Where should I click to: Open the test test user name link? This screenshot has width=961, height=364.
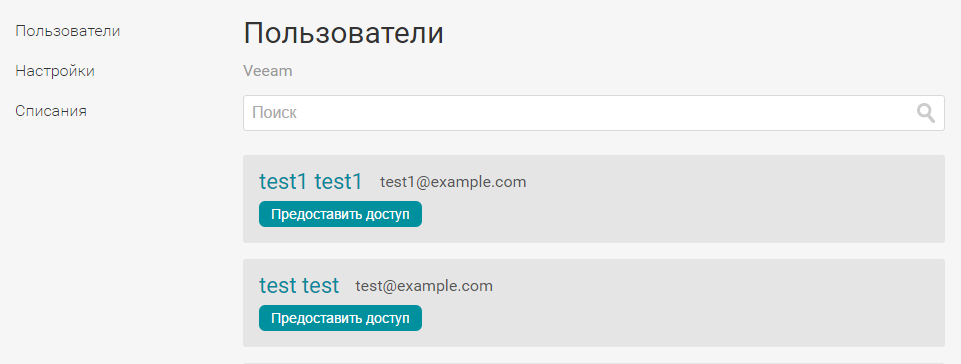298,286
